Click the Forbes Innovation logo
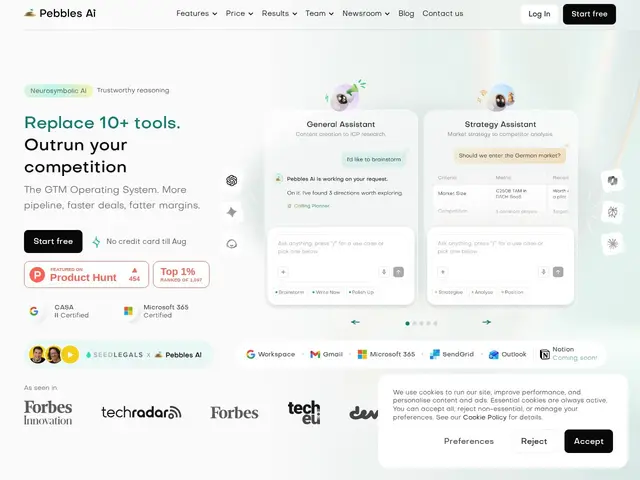The image size is (640, 480). point(48,413)
